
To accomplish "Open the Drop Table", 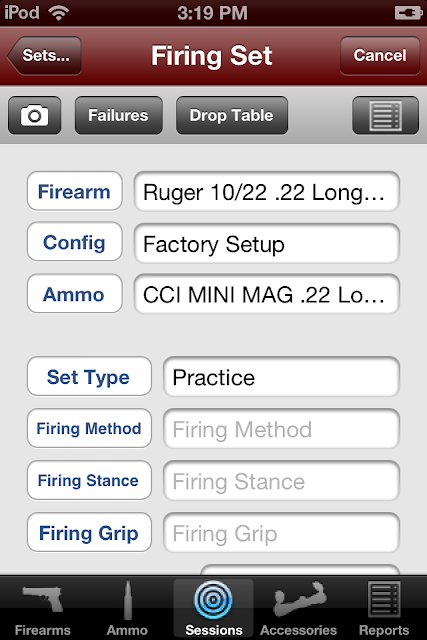I will (232, 116).
